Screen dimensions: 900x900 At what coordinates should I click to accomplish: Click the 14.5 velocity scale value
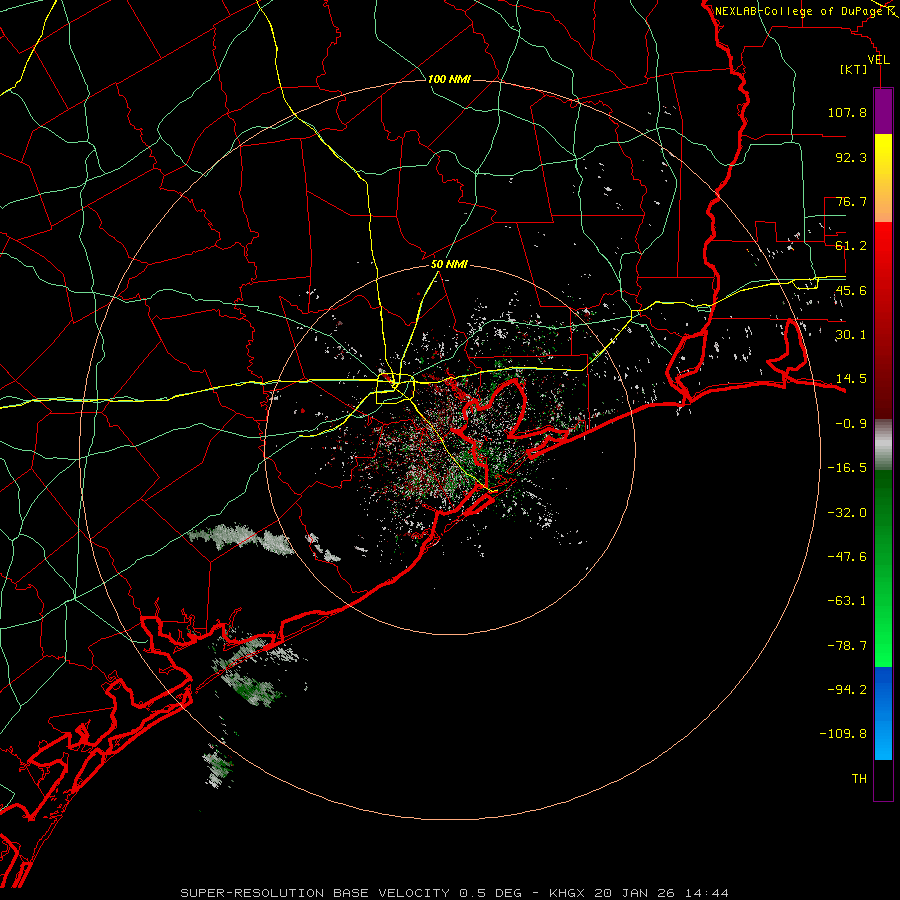851,379
